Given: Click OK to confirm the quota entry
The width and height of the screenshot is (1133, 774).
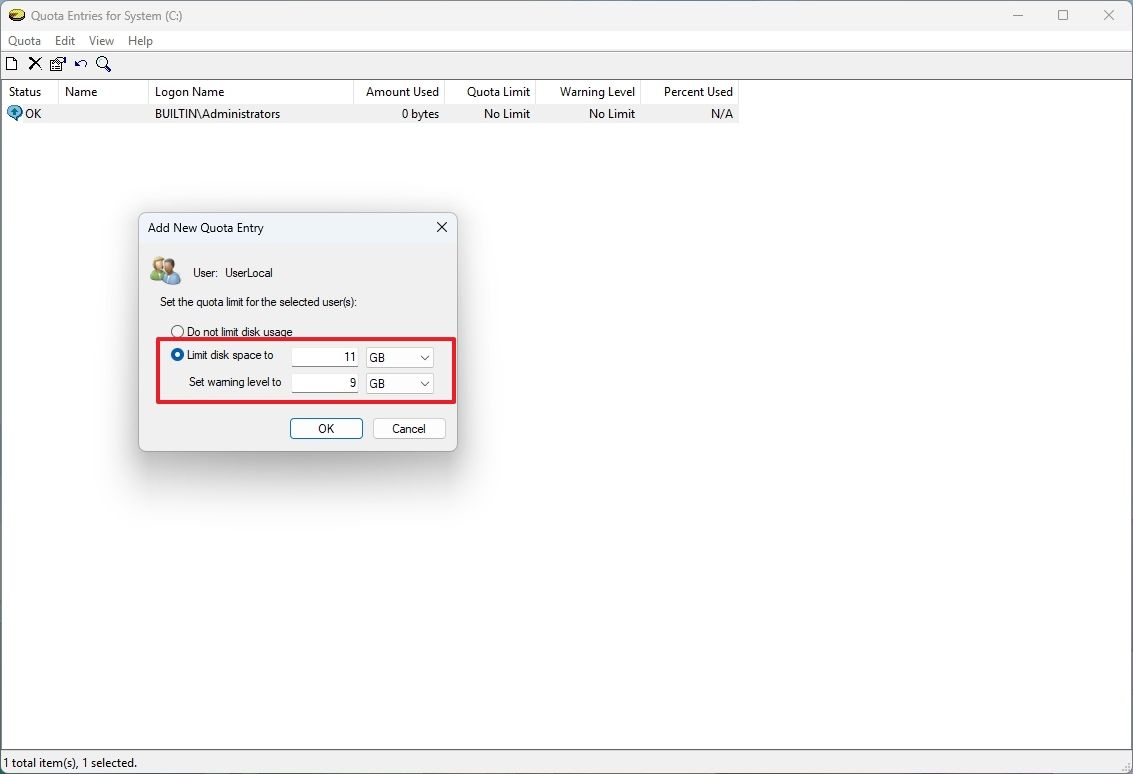Looking at the screenshot, I should (326, 428).
